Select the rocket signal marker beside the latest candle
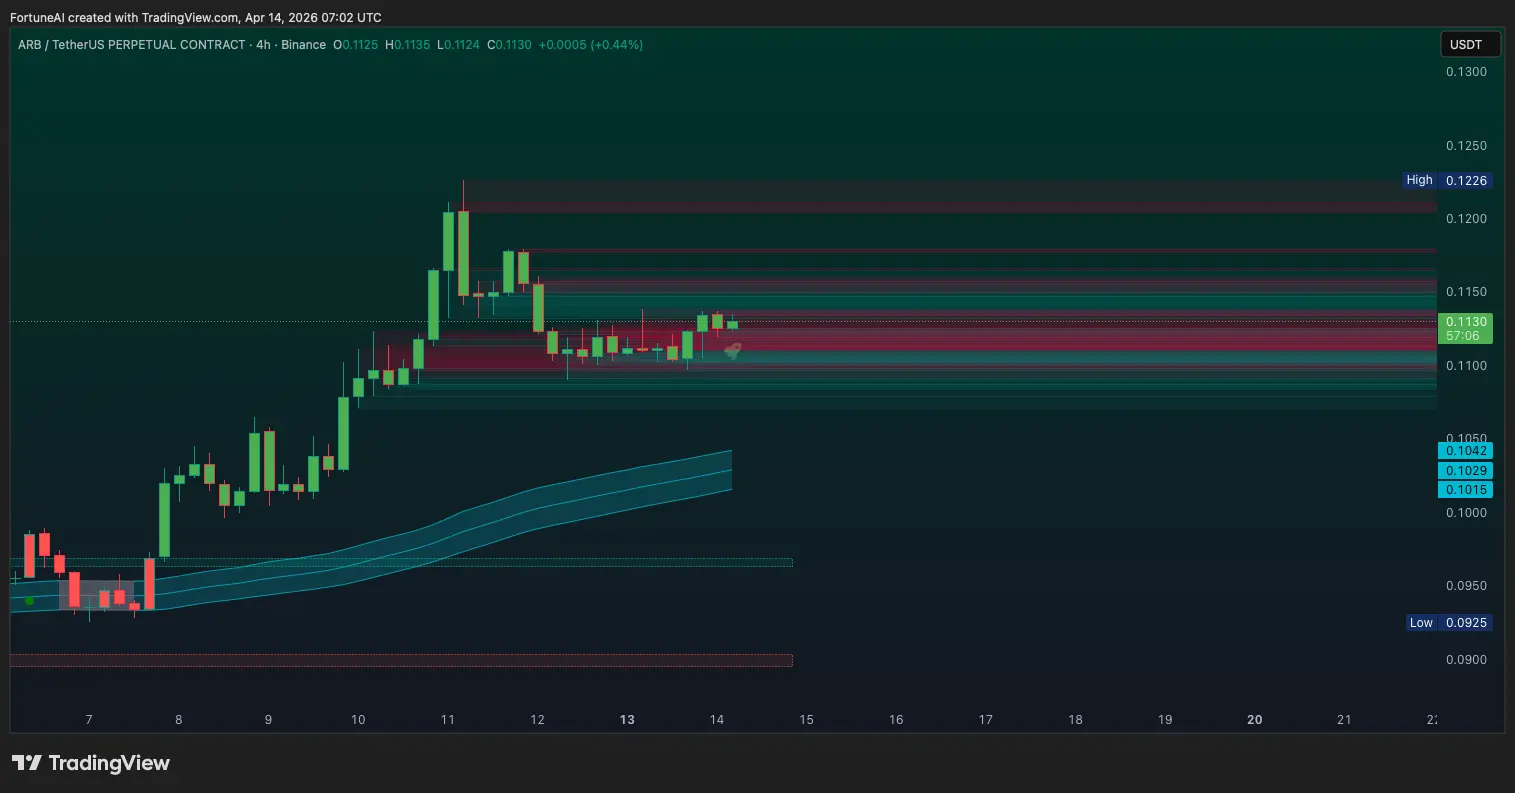The image size is (1515, 793). 733,350
